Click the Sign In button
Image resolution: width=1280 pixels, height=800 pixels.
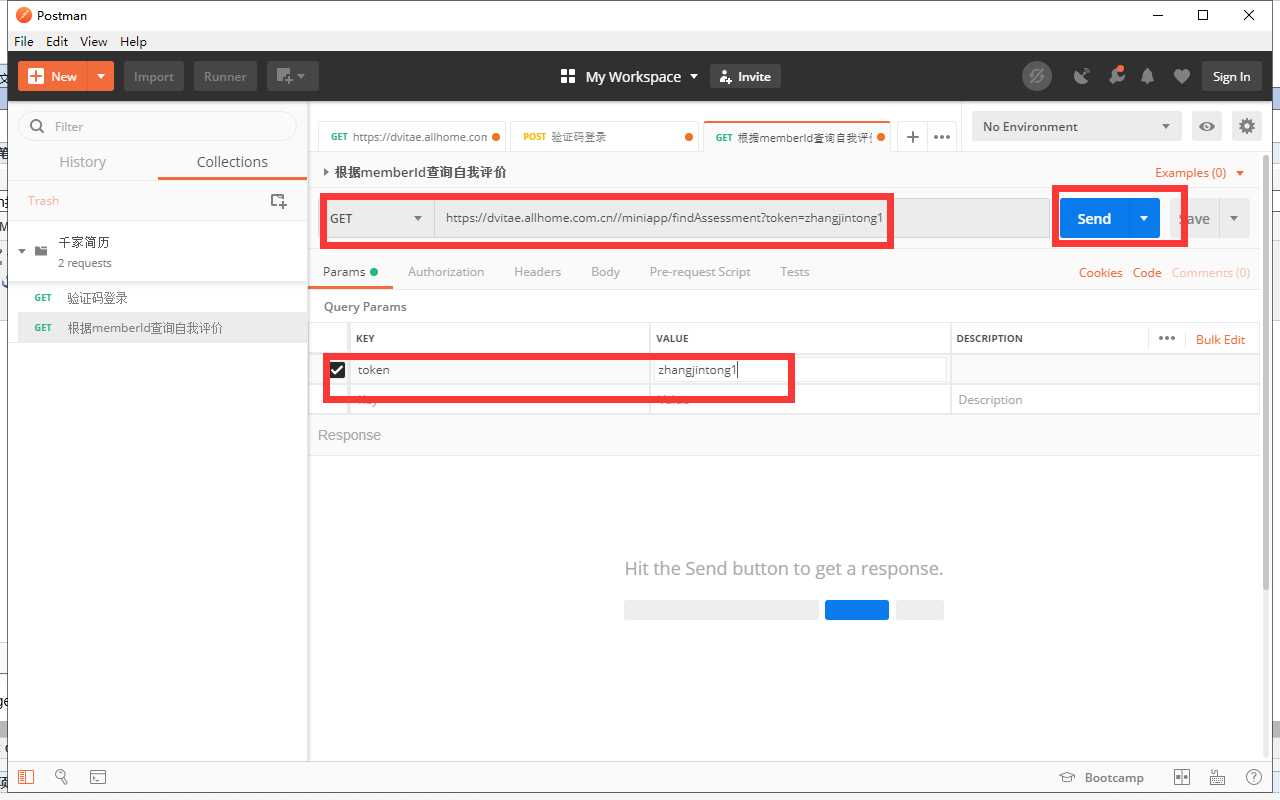[x=1231, y=76]
